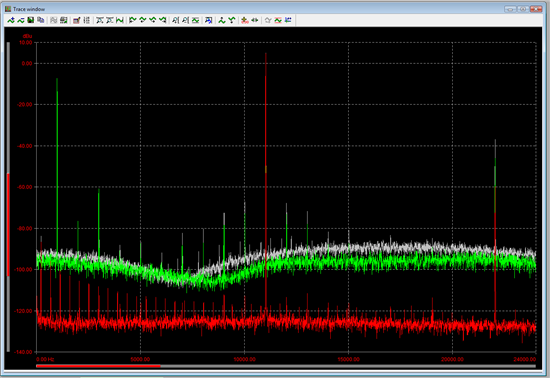Viewport: 550px width, 378px height.
Task: Open trace properties with the pencil icon
Action: (76, 20)
